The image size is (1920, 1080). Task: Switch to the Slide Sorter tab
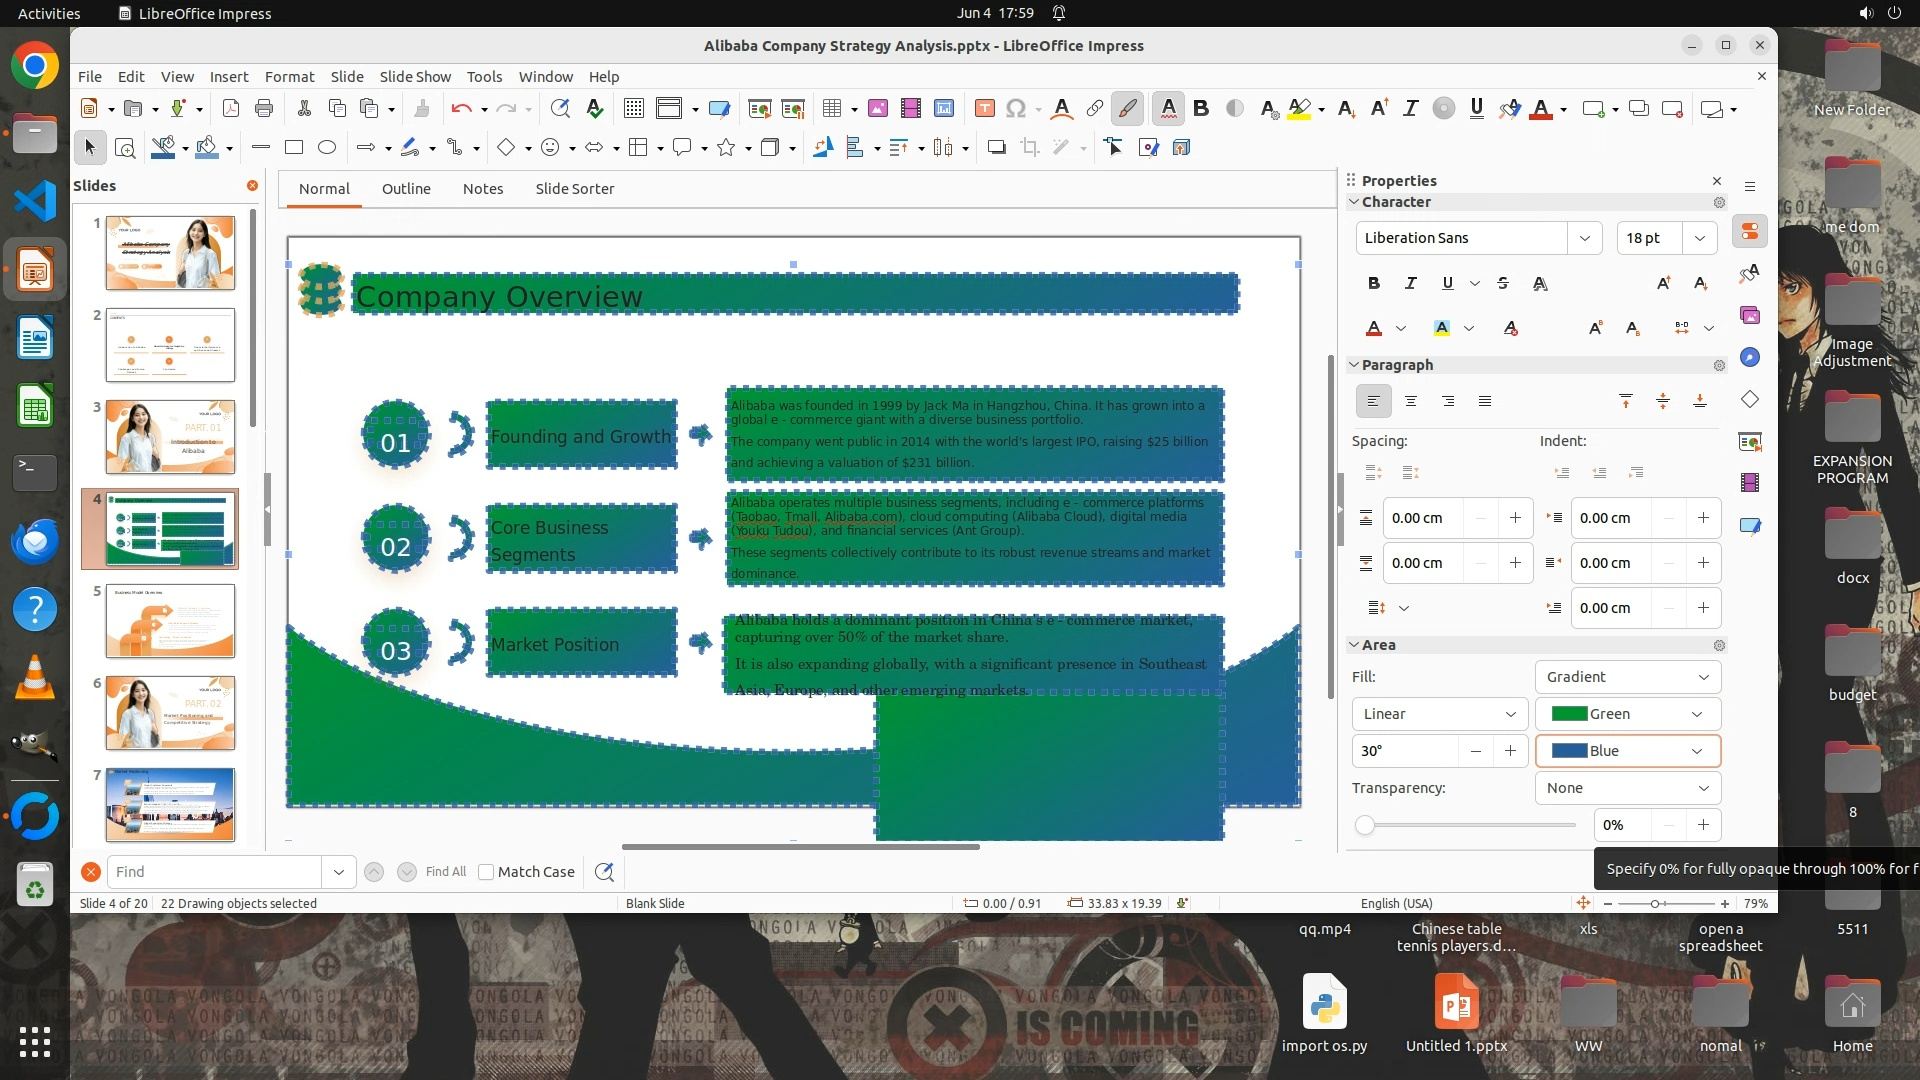574,189
